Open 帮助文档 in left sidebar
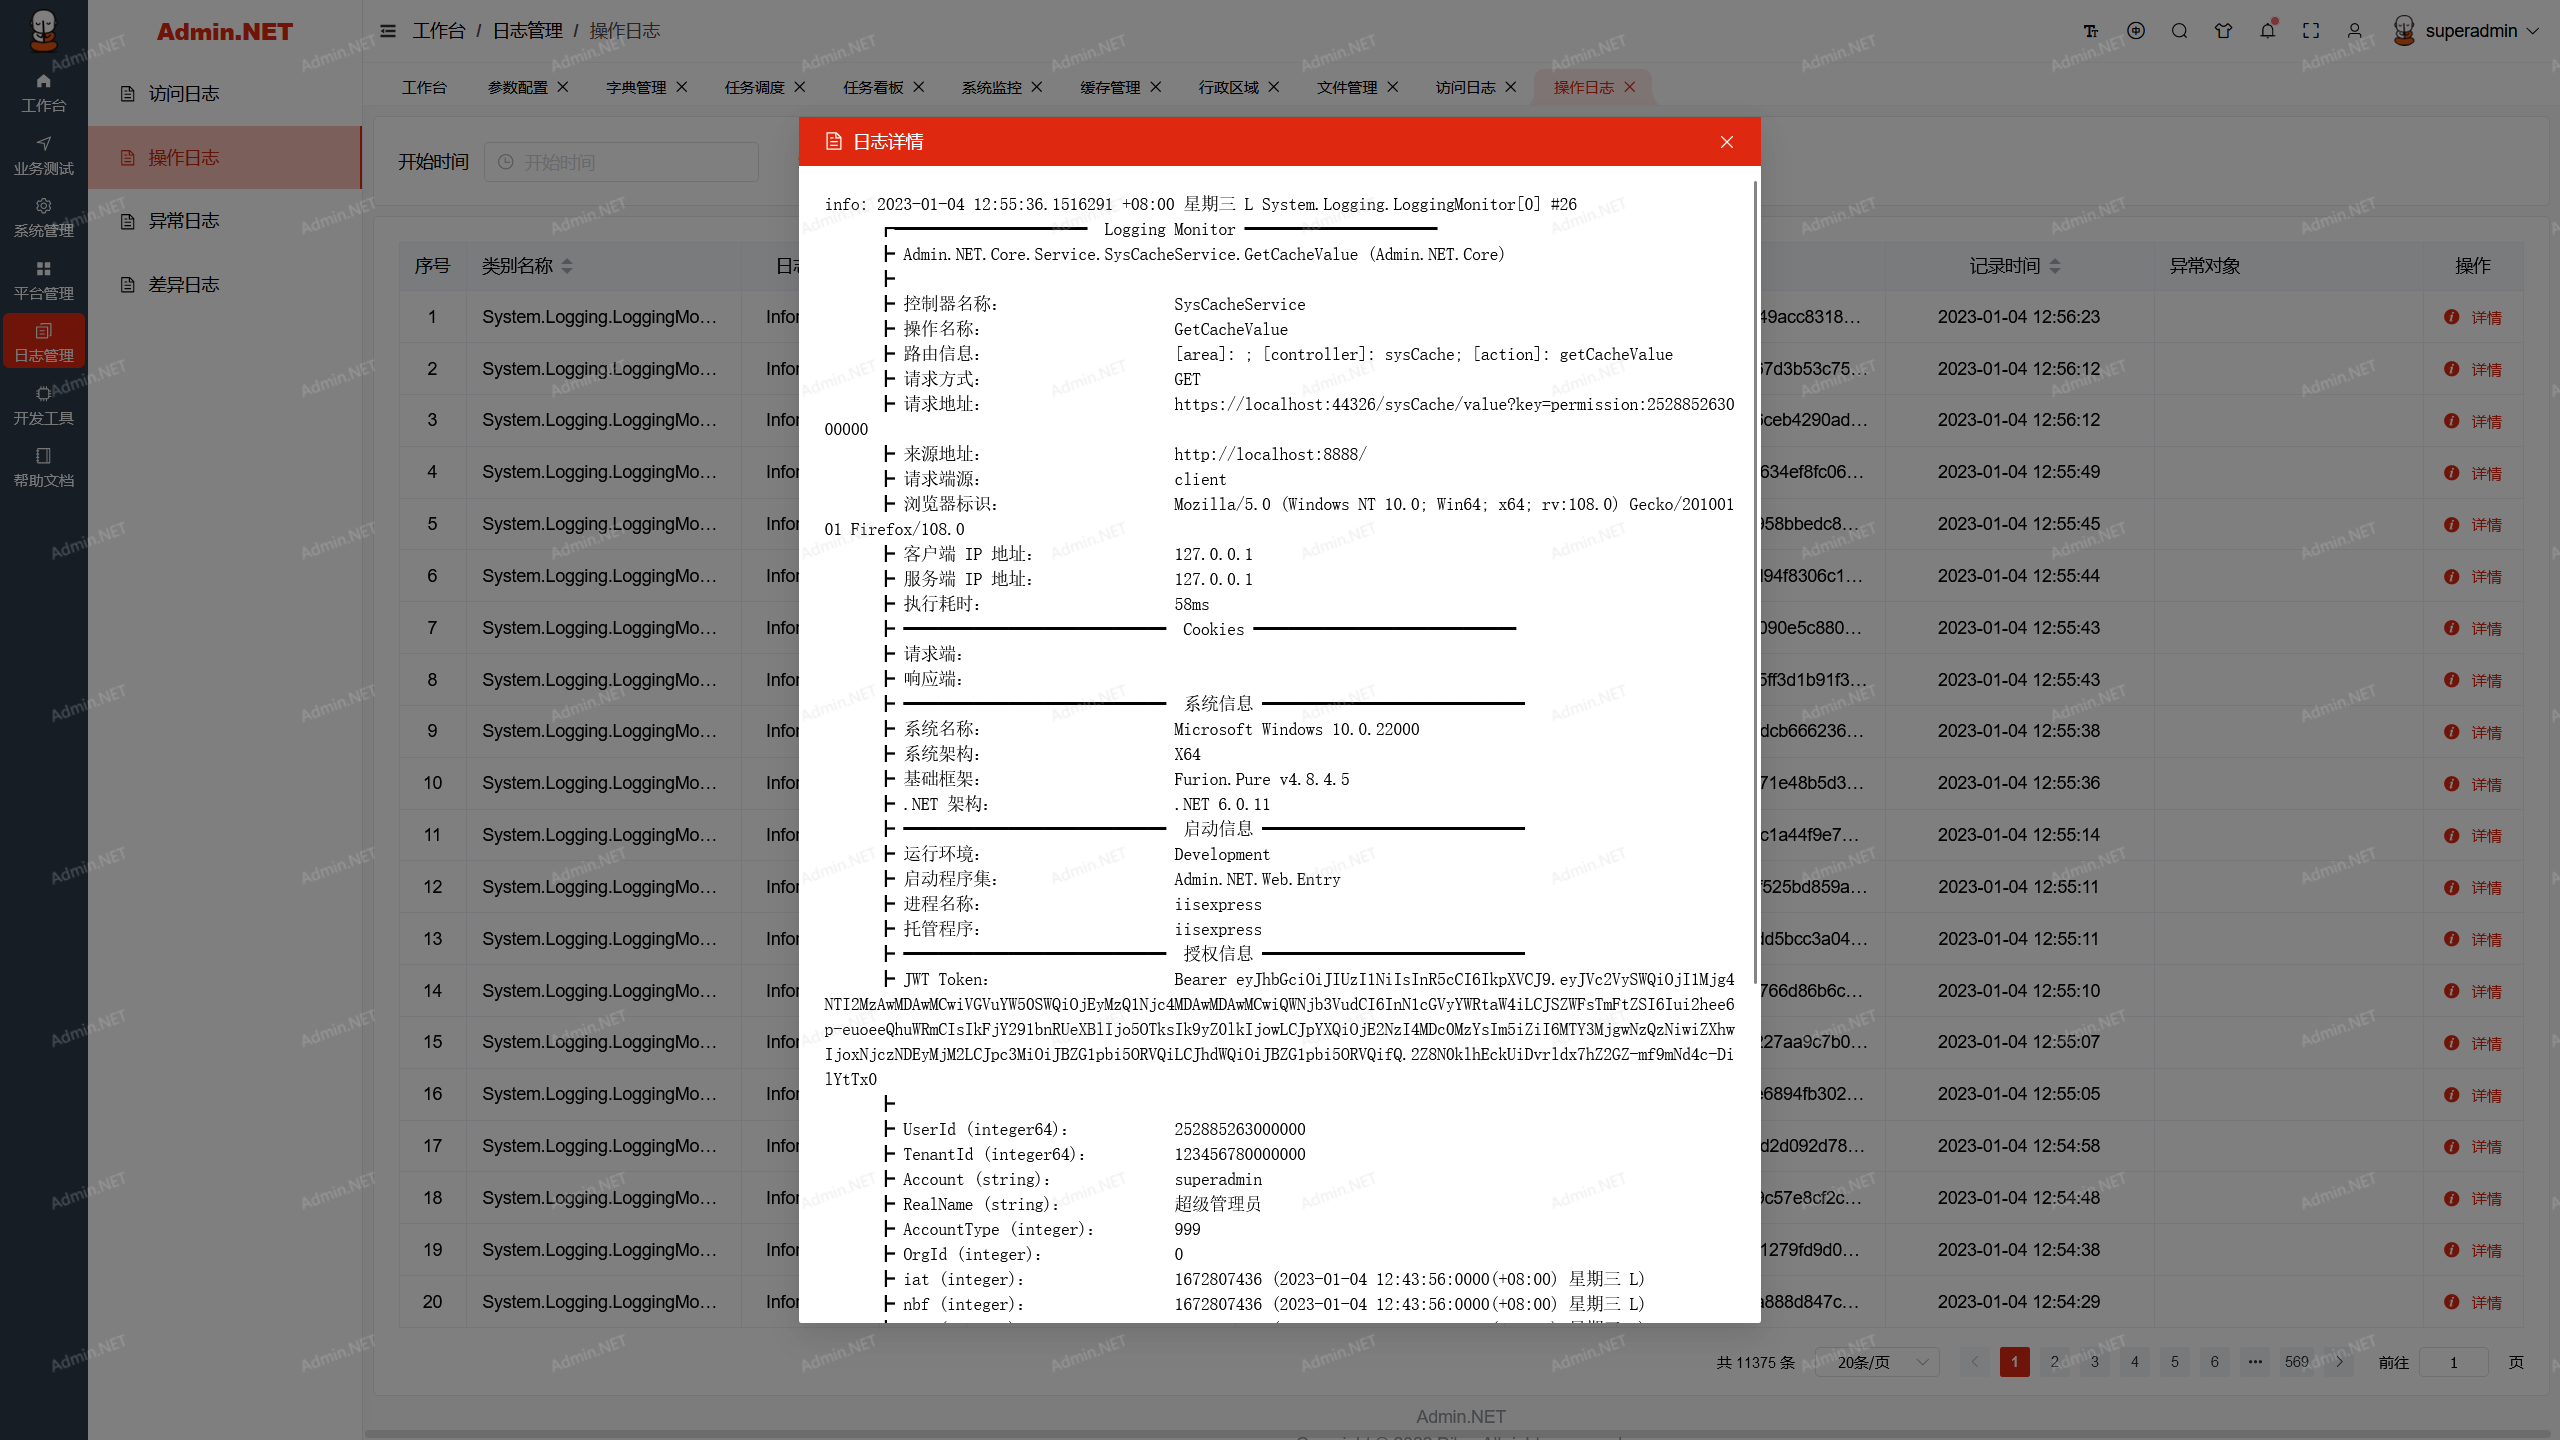Screen dimensions: 2560x1440 43,467
